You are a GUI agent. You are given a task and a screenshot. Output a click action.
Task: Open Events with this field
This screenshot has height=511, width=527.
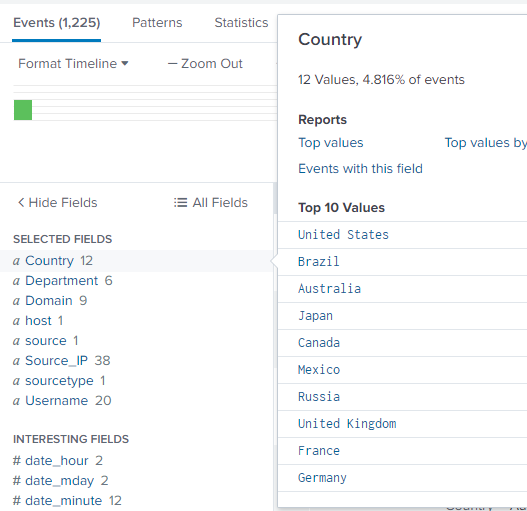pos(360,169)
